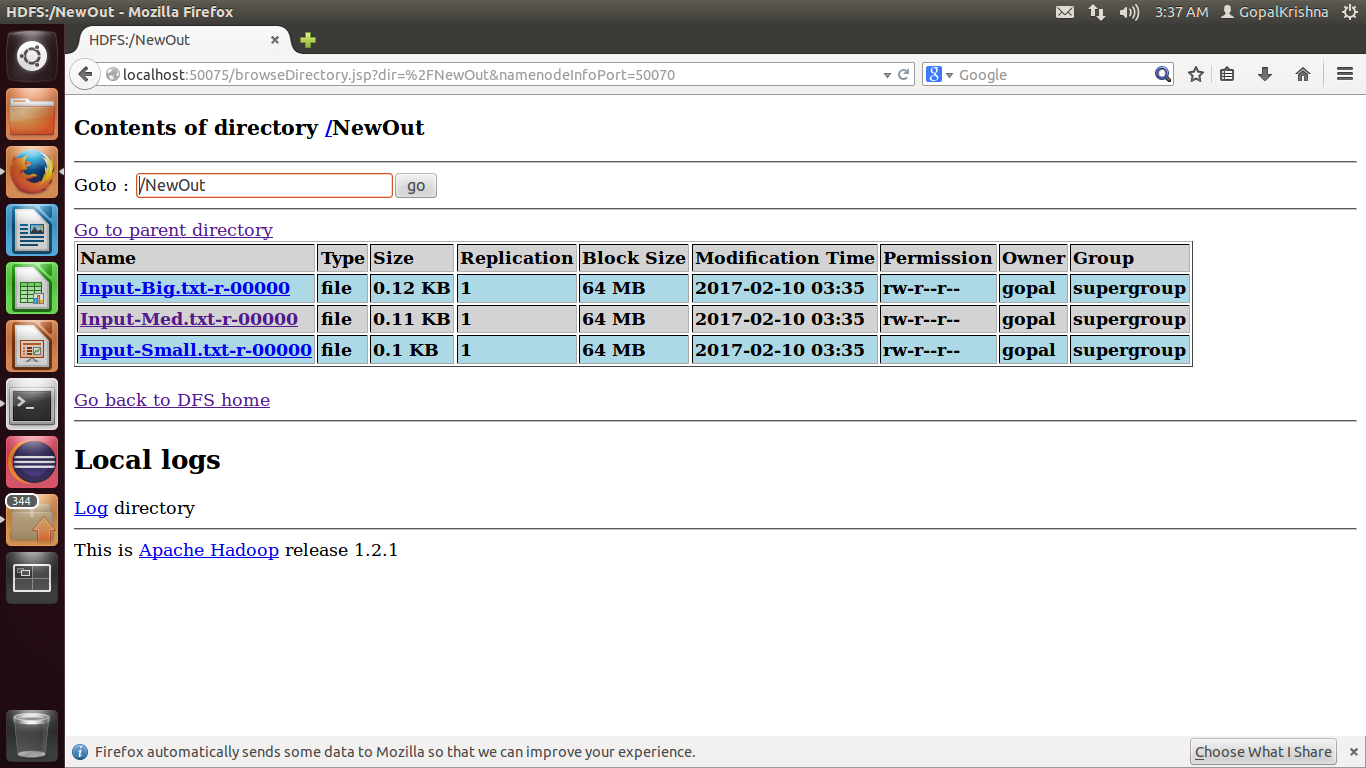Click the Google search magnifier icon
The image size is (1366, 768).
(x=1162, y=74)
